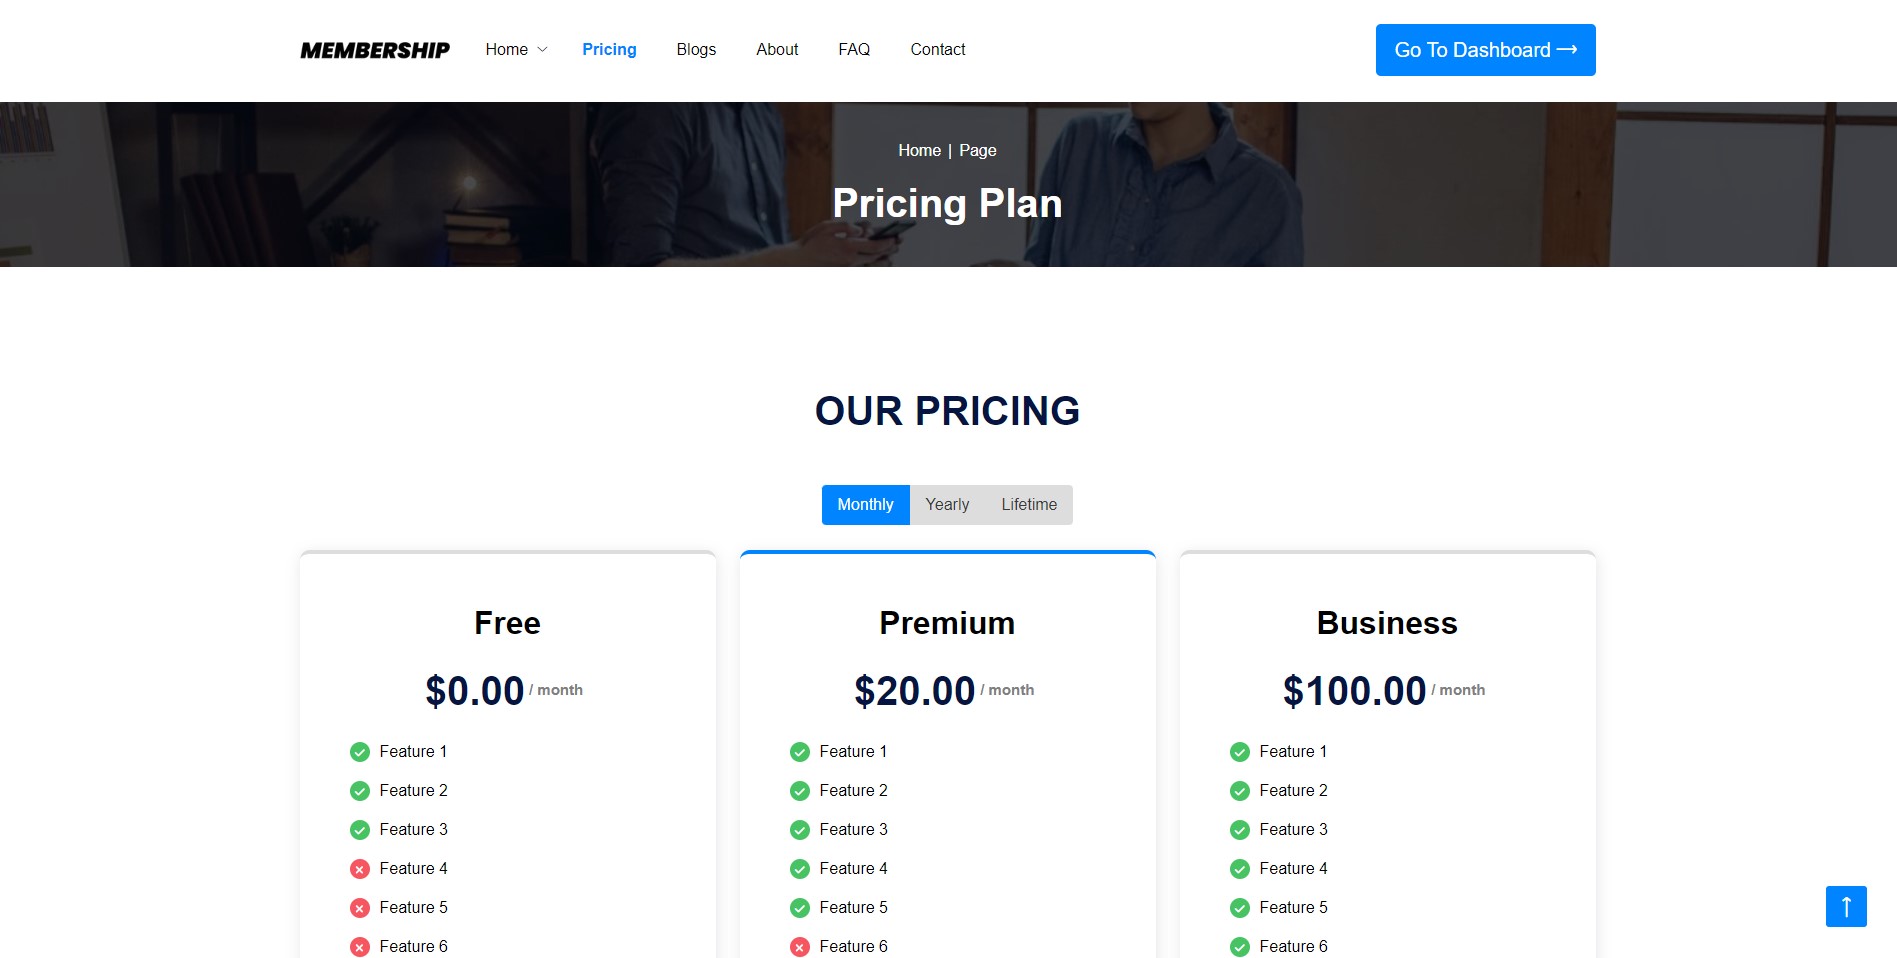
Task: Click the back-to-top arrow icon
Action: point(1845,907)
